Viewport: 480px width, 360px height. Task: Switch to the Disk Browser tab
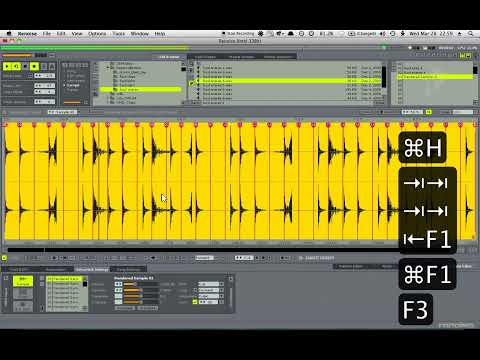[x=169, y=57]
